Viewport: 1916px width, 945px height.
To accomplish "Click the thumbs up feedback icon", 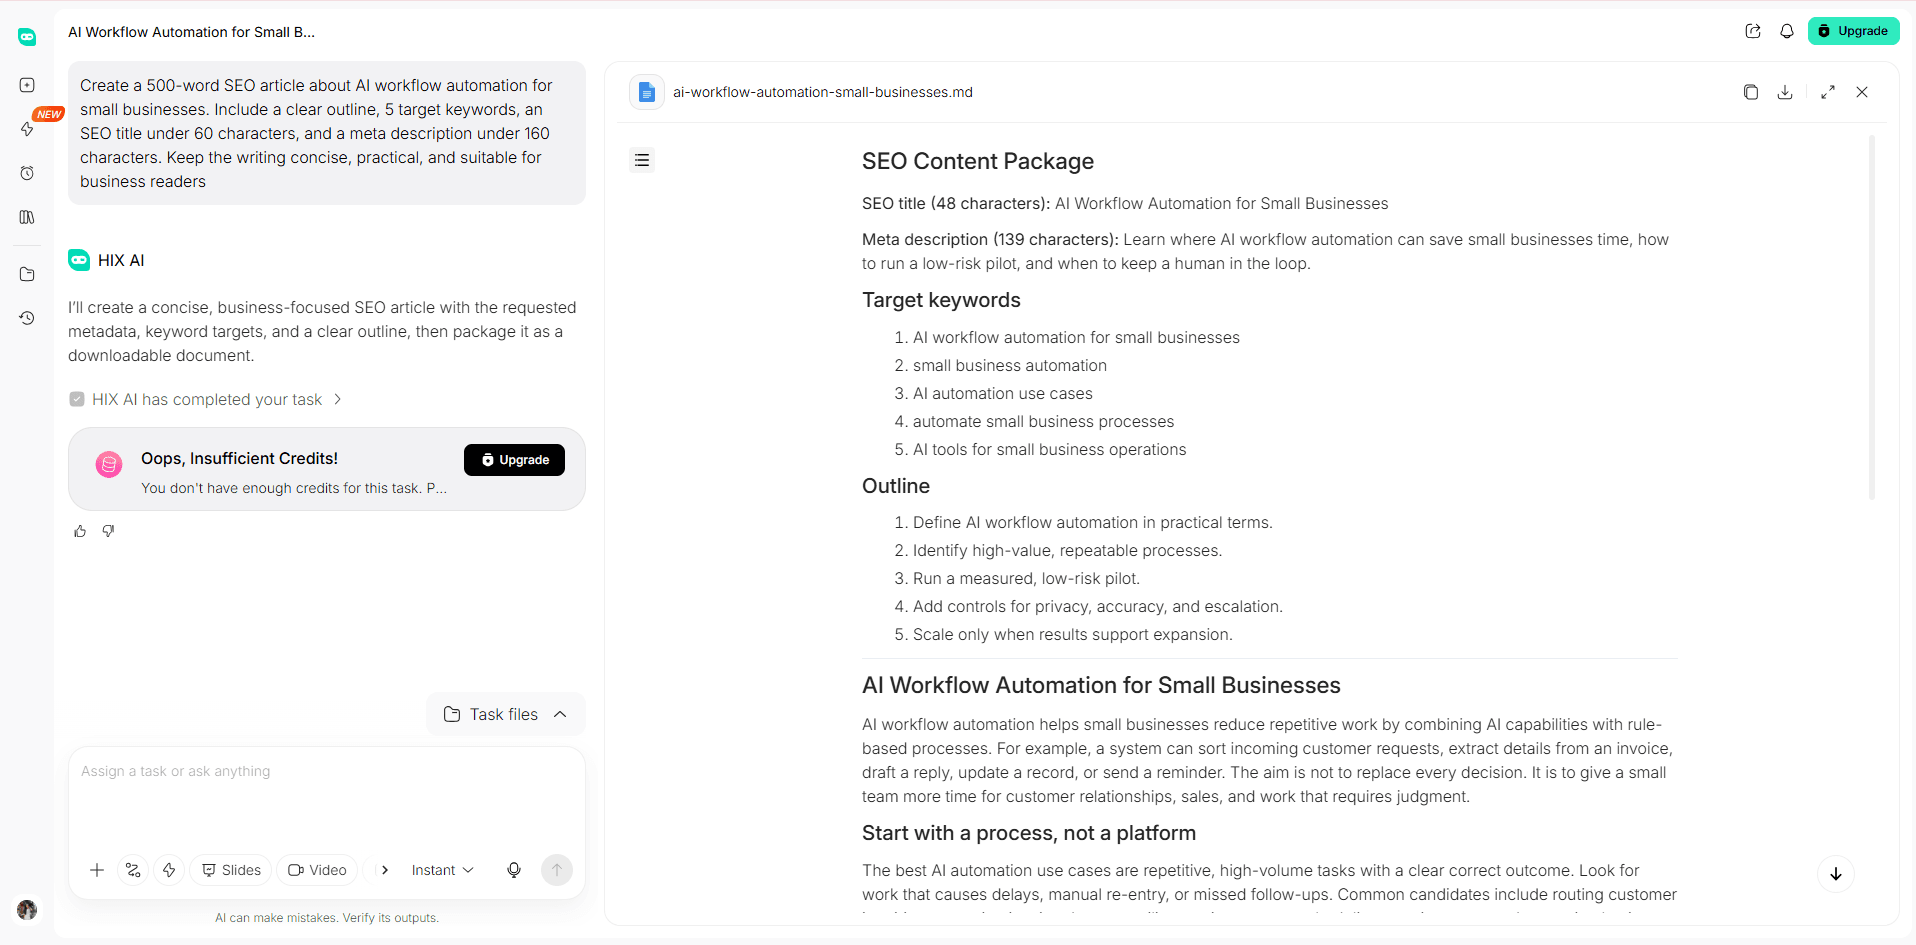I will tap(80, 531).
